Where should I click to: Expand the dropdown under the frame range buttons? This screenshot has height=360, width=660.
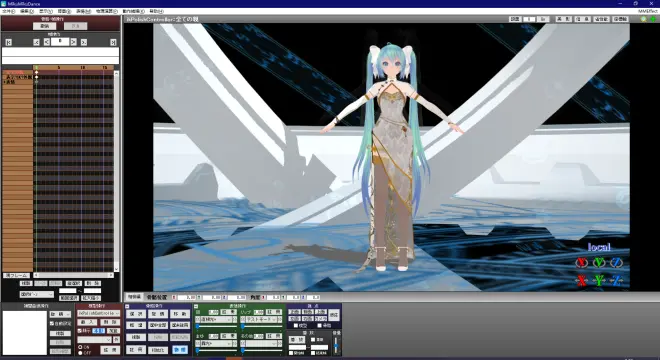37,294
